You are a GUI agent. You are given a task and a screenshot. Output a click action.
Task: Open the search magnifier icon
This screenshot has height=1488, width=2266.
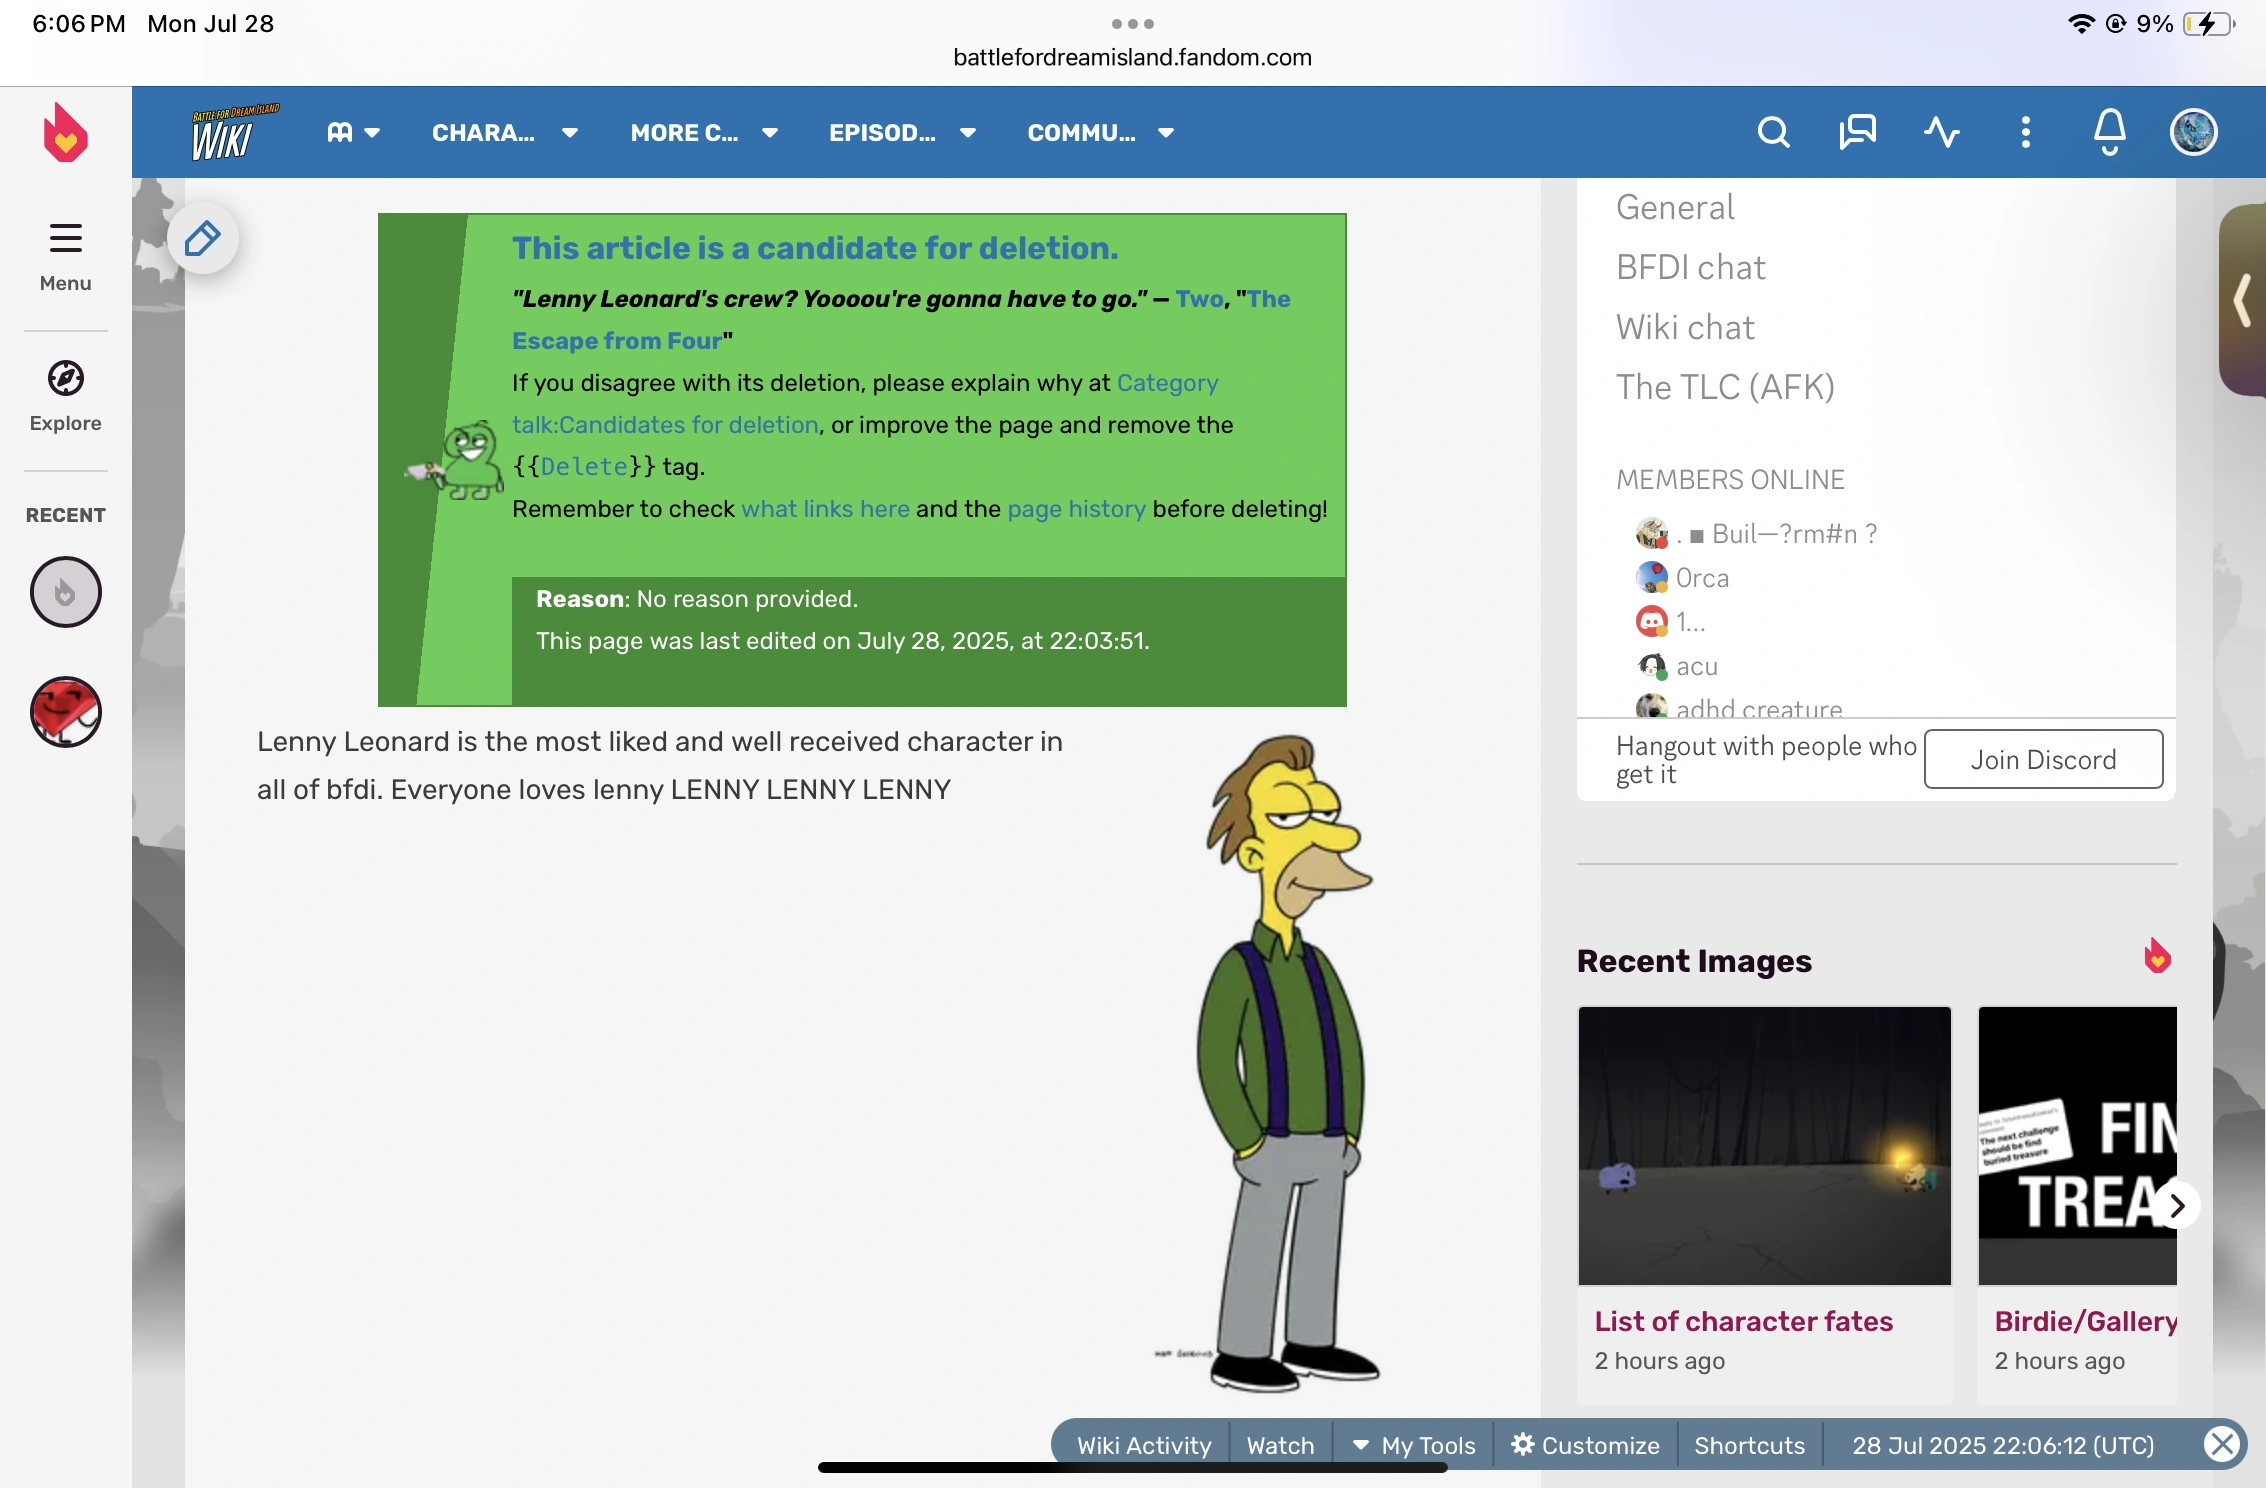pyautogui.click(x=1773, y=132)
